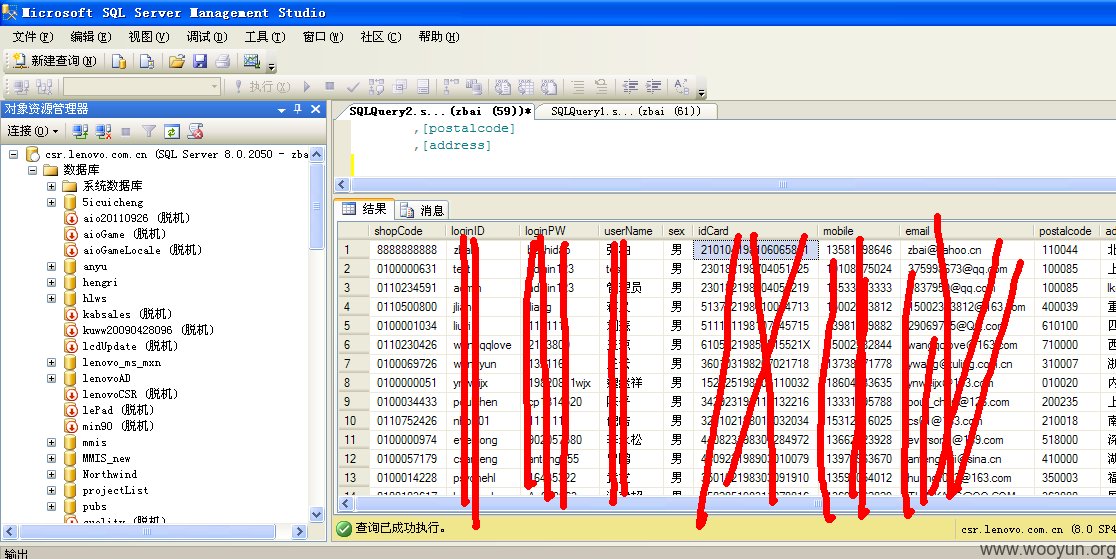Open the 工具 menu
Screen dimensions: 1116x559
pyautogui.click(x=265, y=36)
